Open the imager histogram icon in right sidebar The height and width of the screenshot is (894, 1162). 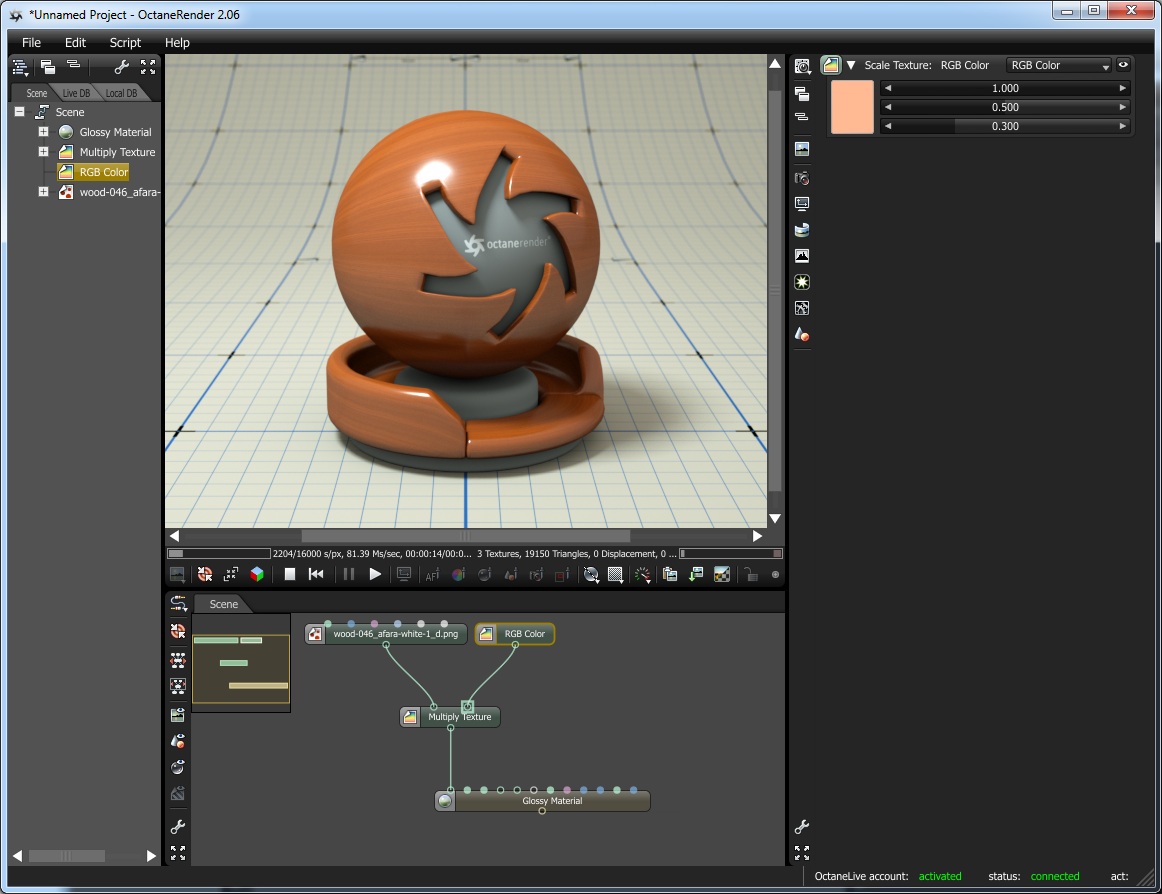(x=802, y=256)
